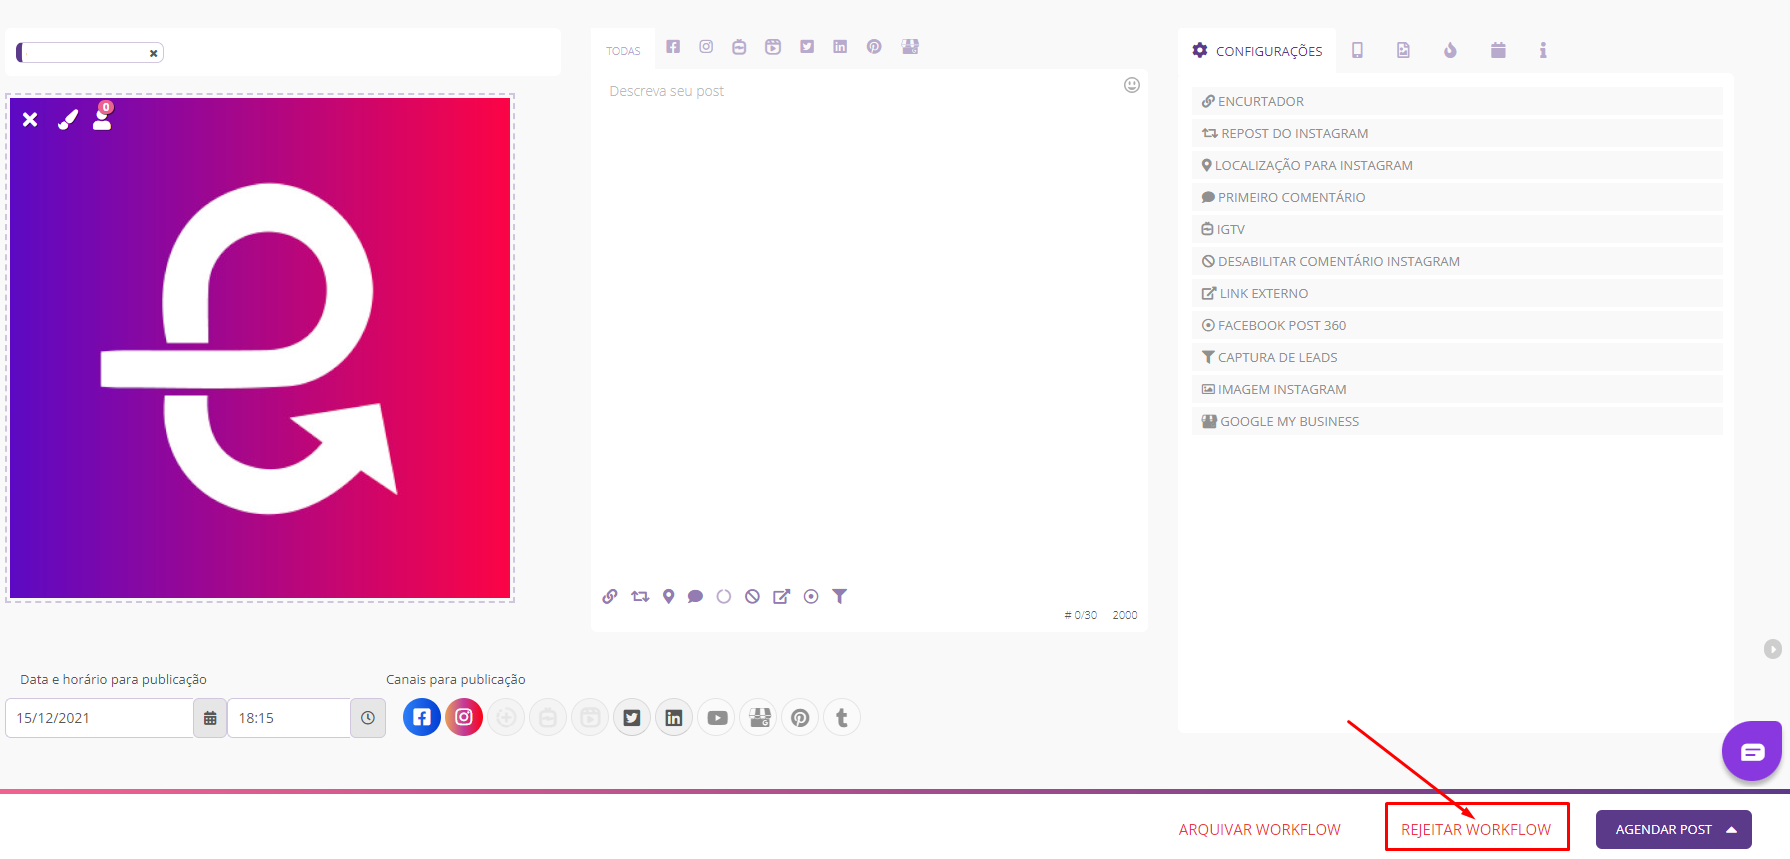The height and width of the screenshot is (859, 1790).
Task: Toggle the Instagram publishing channel
Action: pyautogui.click(x=464, y=717)
